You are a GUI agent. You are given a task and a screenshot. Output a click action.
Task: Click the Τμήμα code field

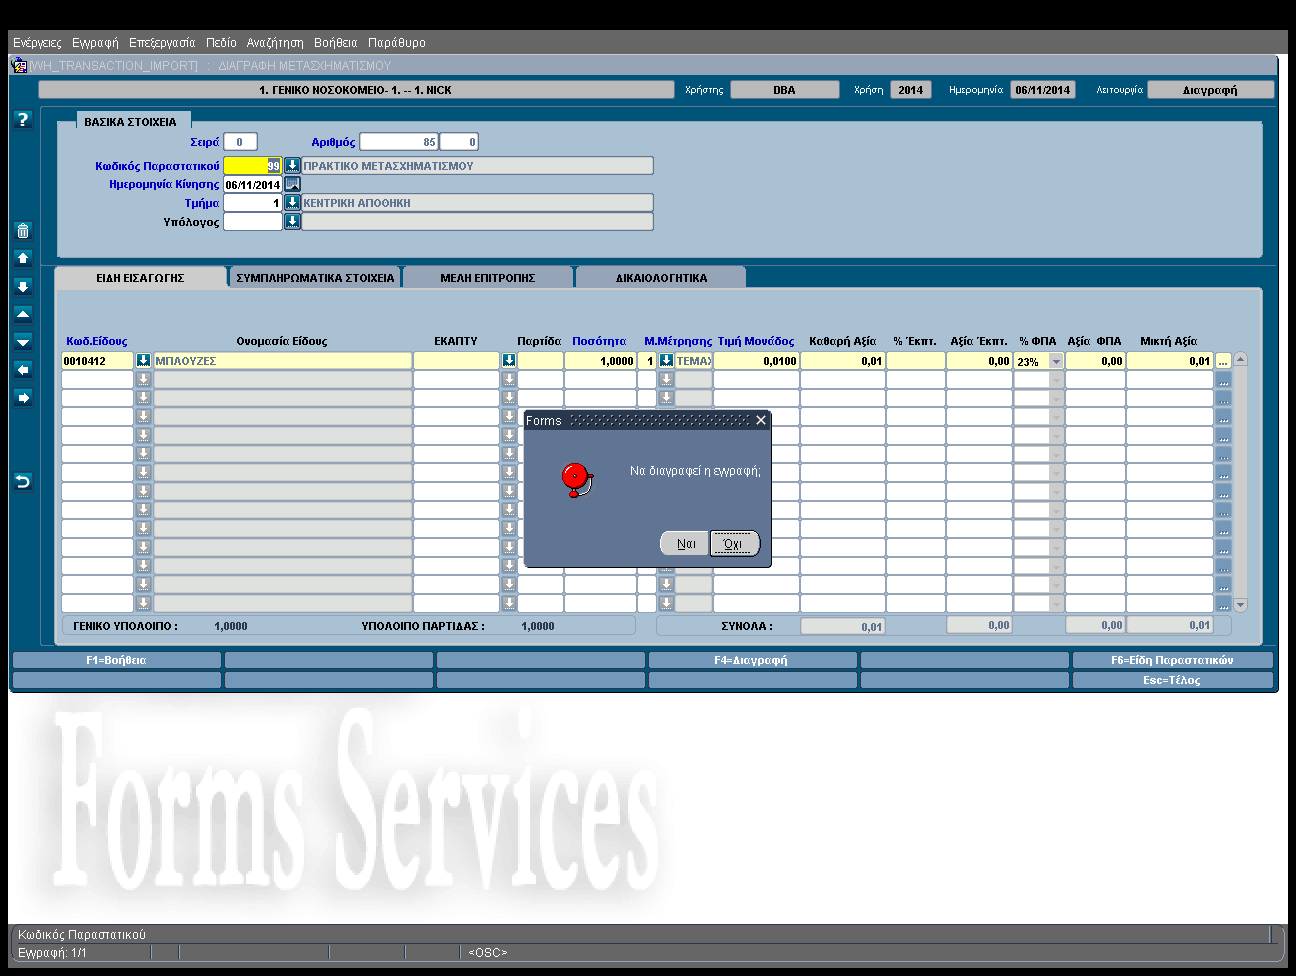point(253,202)
